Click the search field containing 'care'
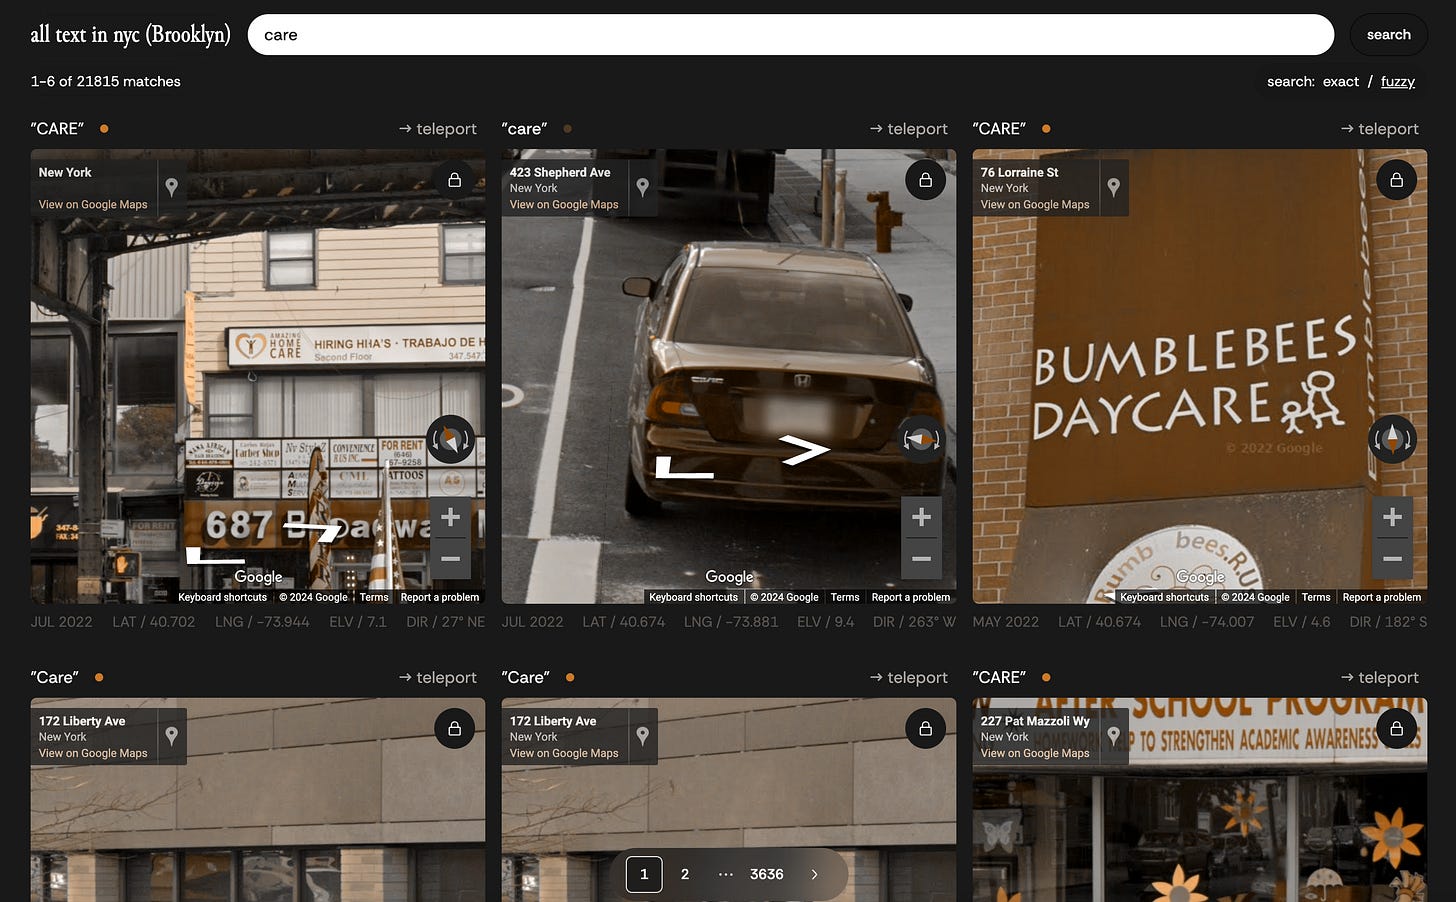 pos(791,35)
